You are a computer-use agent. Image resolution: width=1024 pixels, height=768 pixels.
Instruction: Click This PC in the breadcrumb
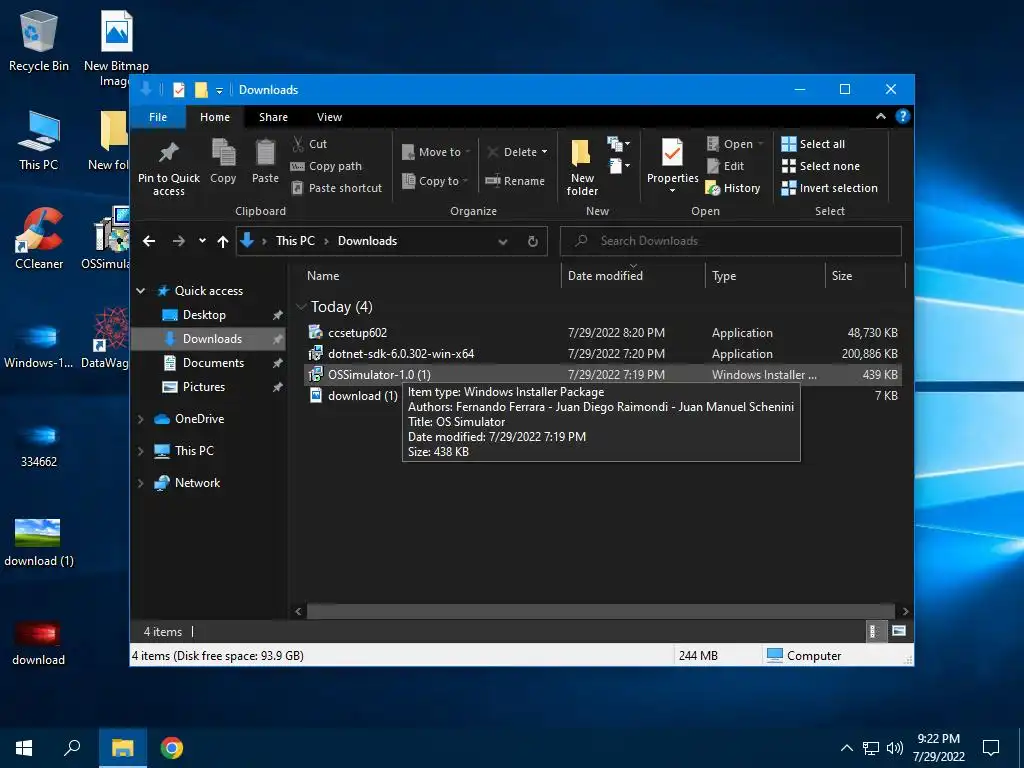pyautogui.click(x=295, y=241)
